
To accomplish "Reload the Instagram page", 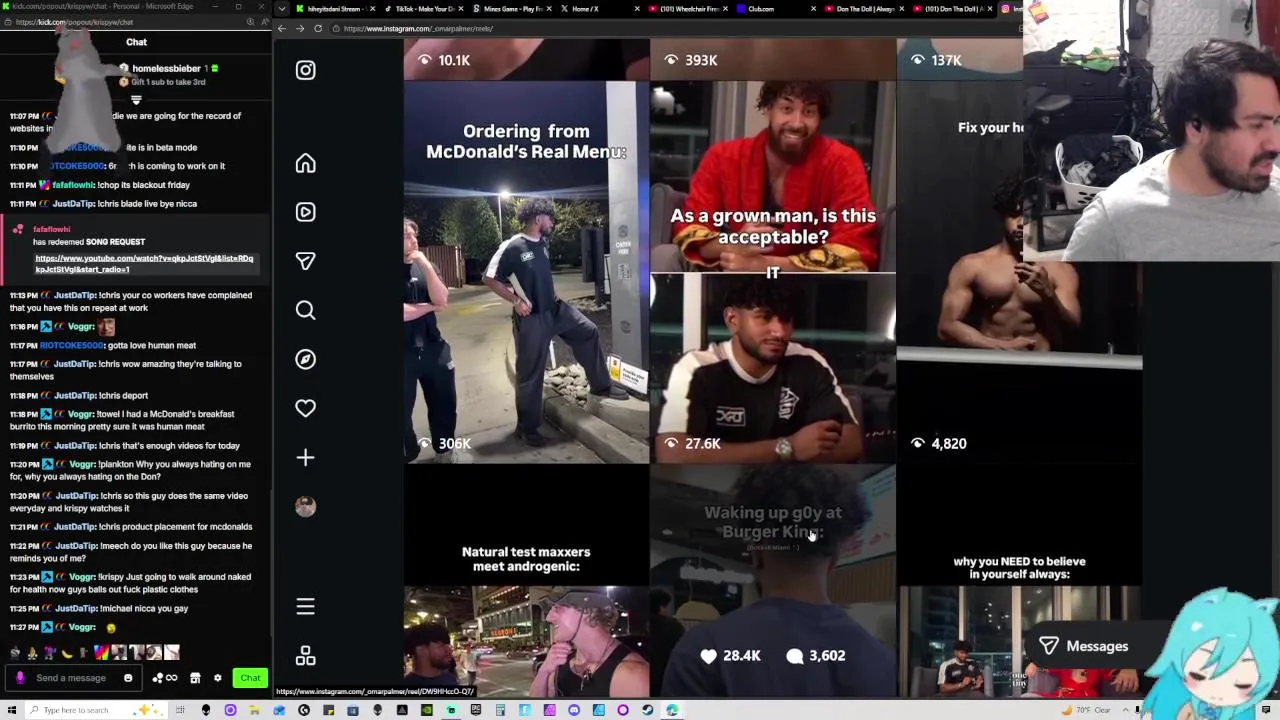I will 318,28.
